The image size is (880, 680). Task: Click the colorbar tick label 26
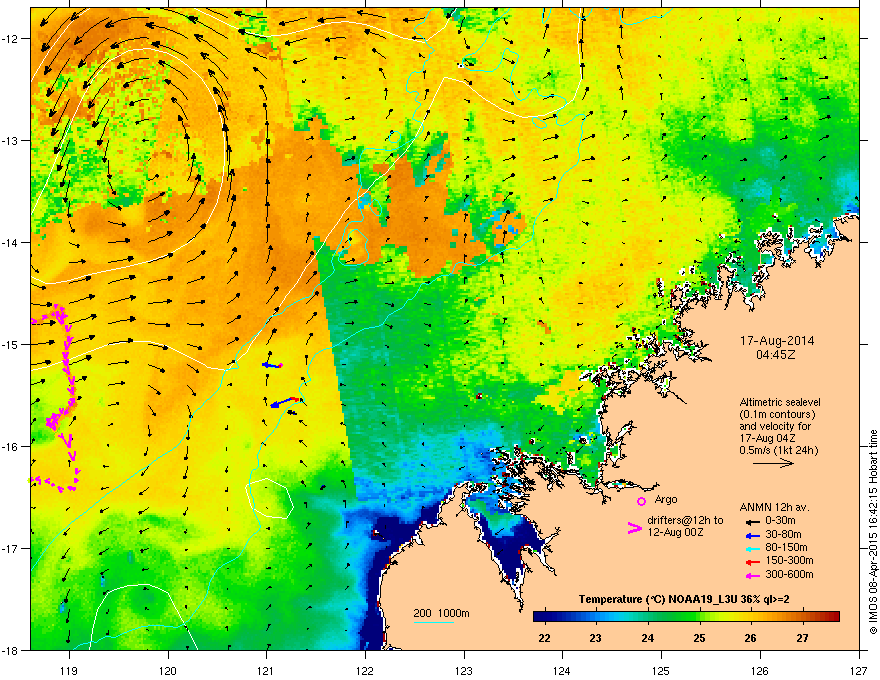click(750, 638)
